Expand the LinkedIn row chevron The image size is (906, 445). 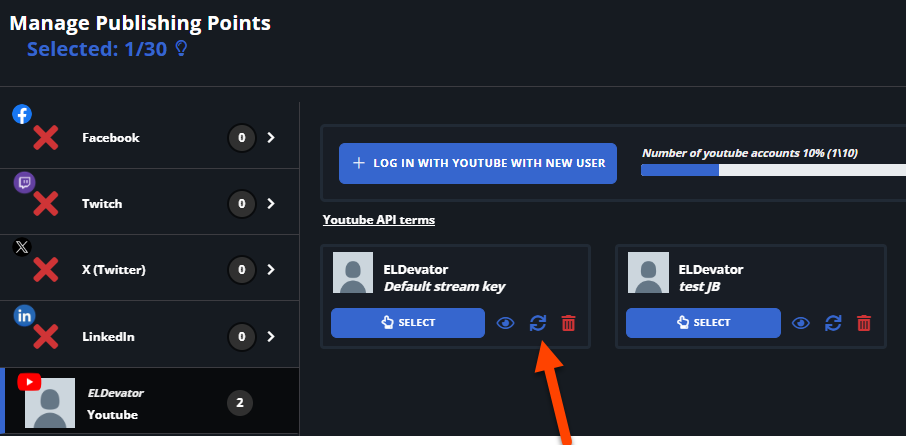[271, 336]
